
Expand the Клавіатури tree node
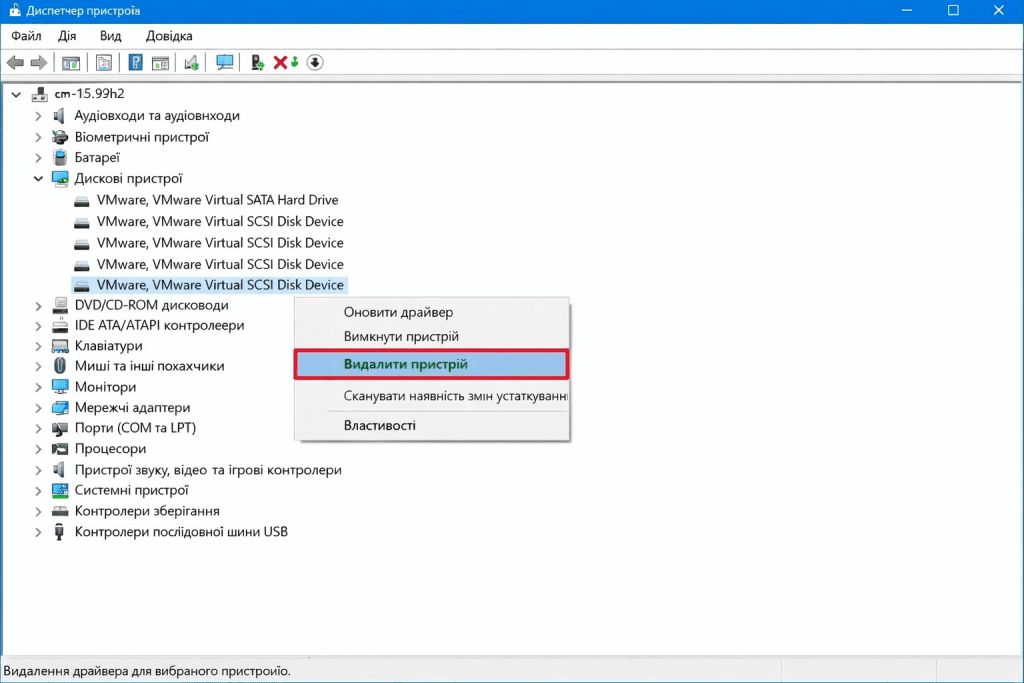pyautogui.click(x=39, y=346)
